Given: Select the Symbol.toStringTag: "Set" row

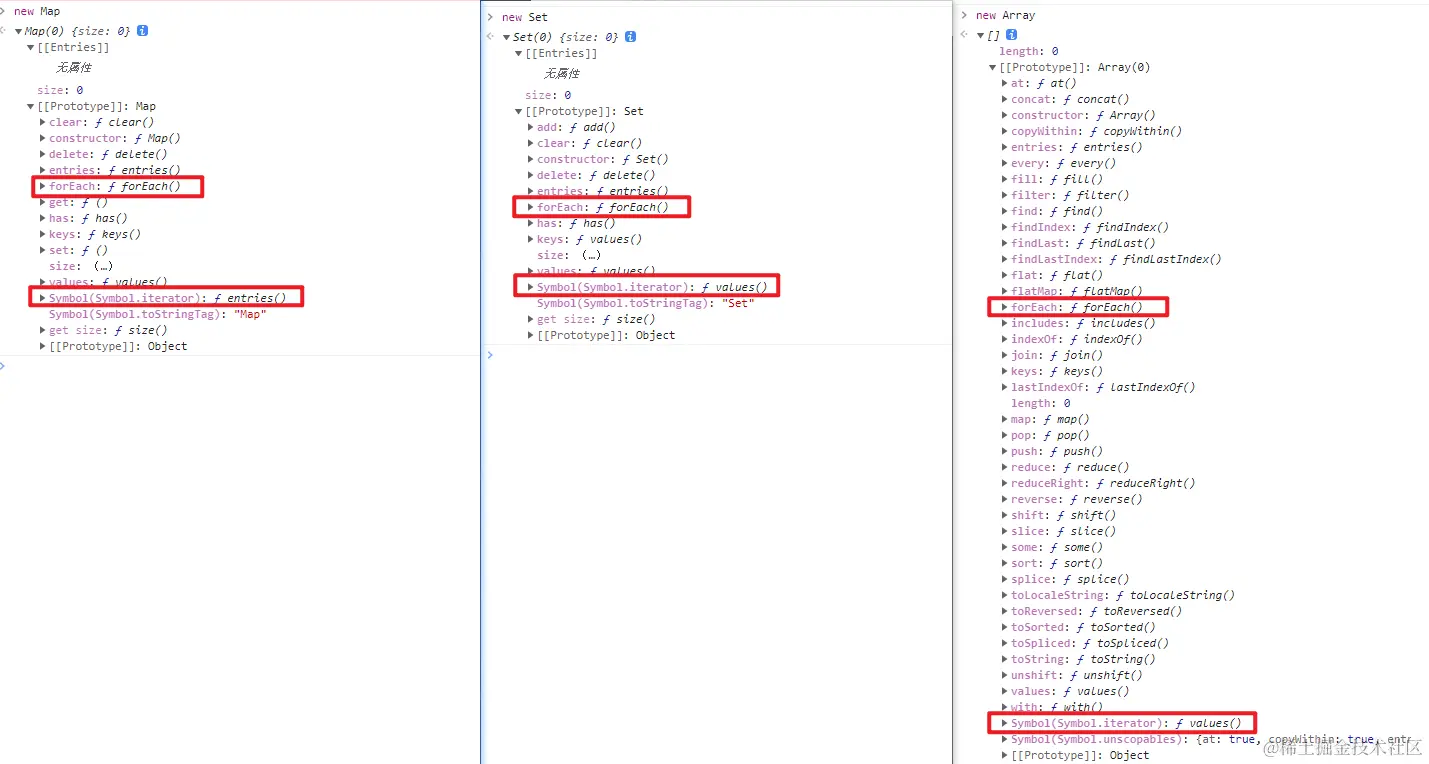Looking at the screenshot, I should click(645, 304).
